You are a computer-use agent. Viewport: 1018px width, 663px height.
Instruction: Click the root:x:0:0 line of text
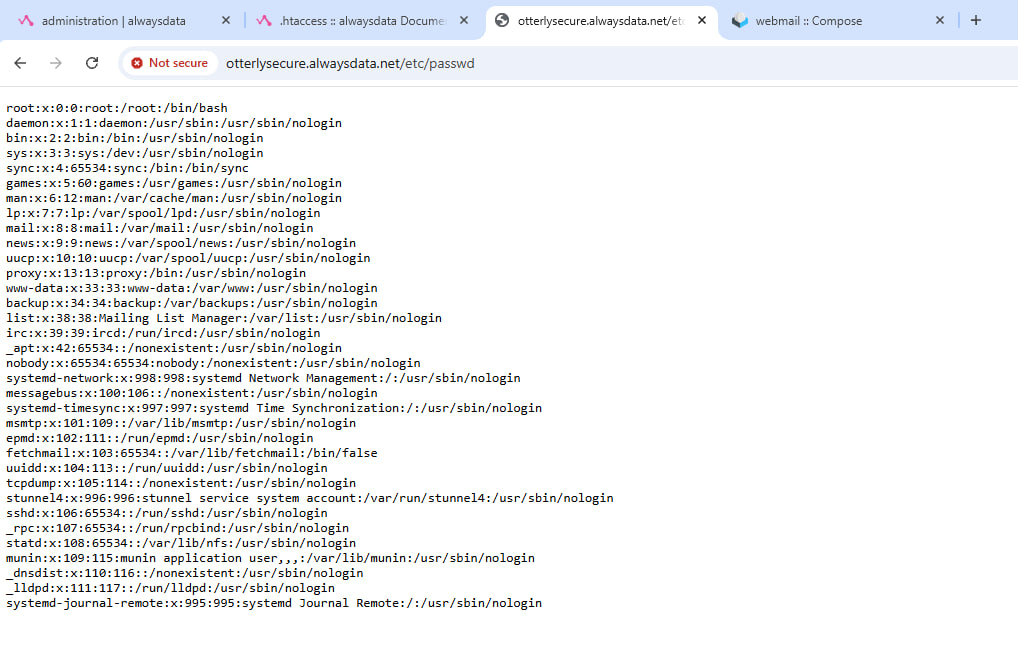[x=117, y=108]
